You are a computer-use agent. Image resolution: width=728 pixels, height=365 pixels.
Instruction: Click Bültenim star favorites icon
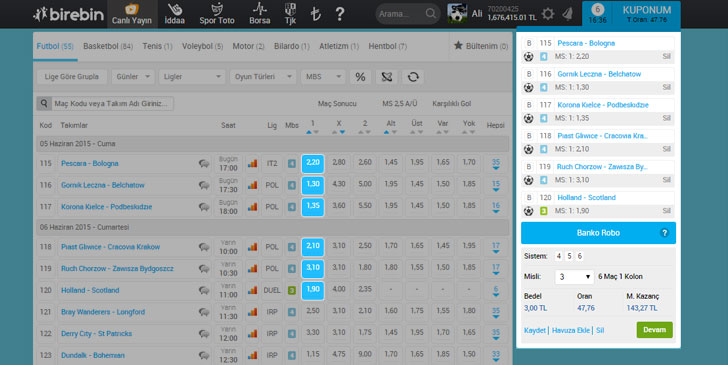coord(458,46)
